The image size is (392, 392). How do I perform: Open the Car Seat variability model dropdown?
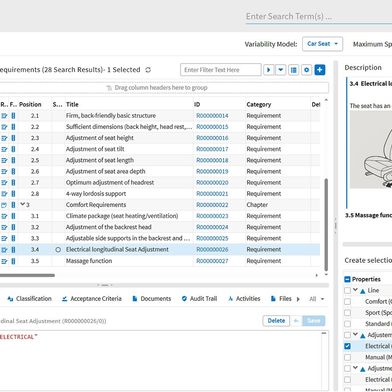[x=322, y=44]
